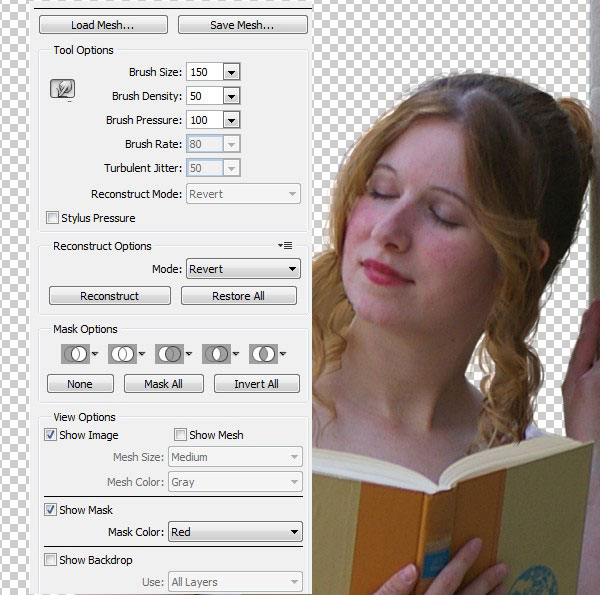Uncheck the Show Image checkbox
Screen dimensions: 600x595
50,435
